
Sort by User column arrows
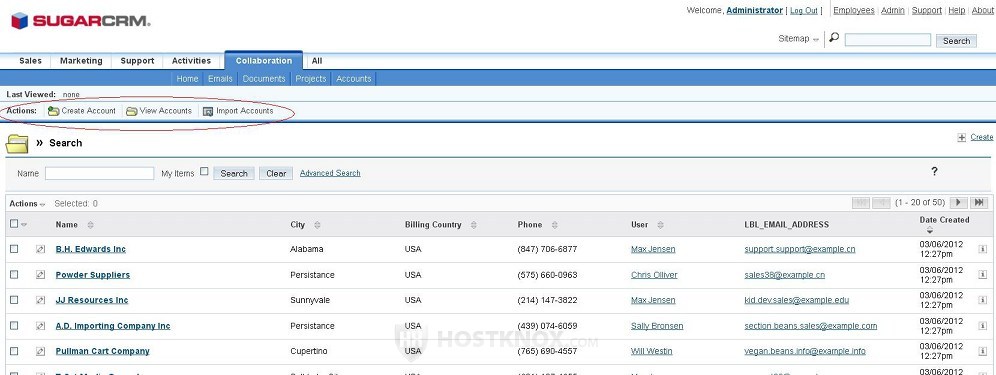[x=660, y=225]
